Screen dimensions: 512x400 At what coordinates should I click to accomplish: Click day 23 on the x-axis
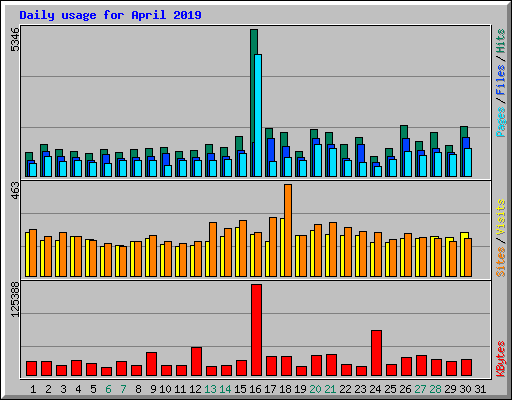point(360,389)
